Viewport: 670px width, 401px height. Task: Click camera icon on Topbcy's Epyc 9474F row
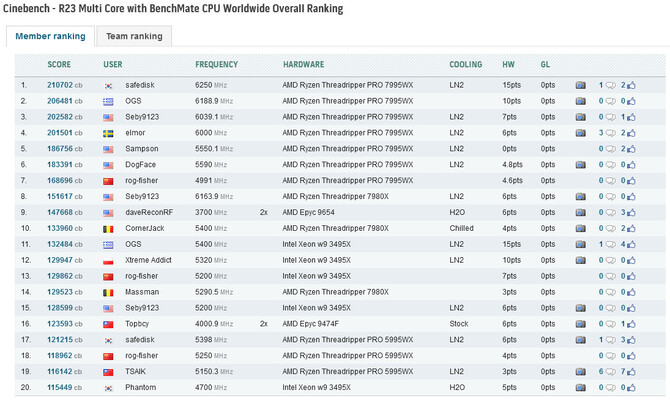pos(580,324)
